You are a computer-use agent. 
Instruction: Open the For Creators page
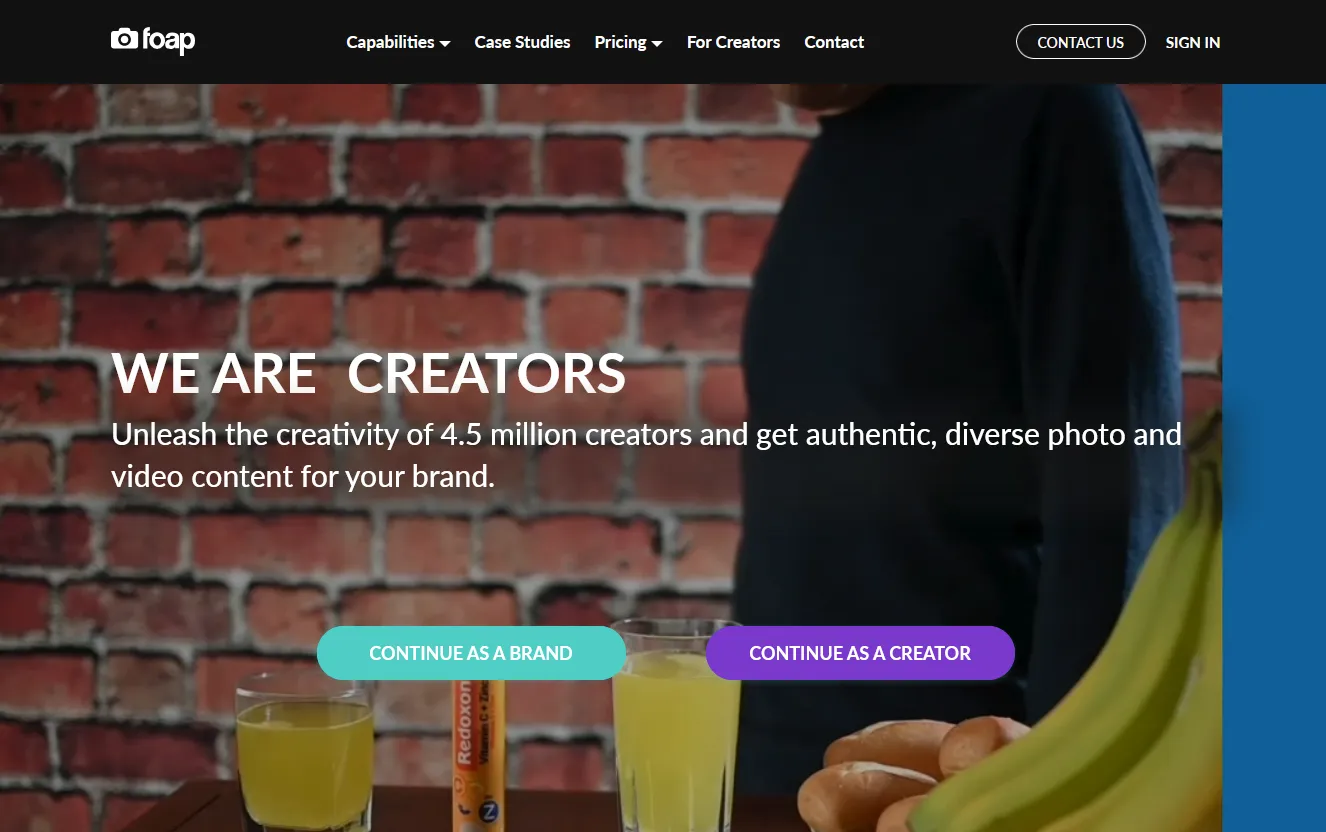pos(733,42)
